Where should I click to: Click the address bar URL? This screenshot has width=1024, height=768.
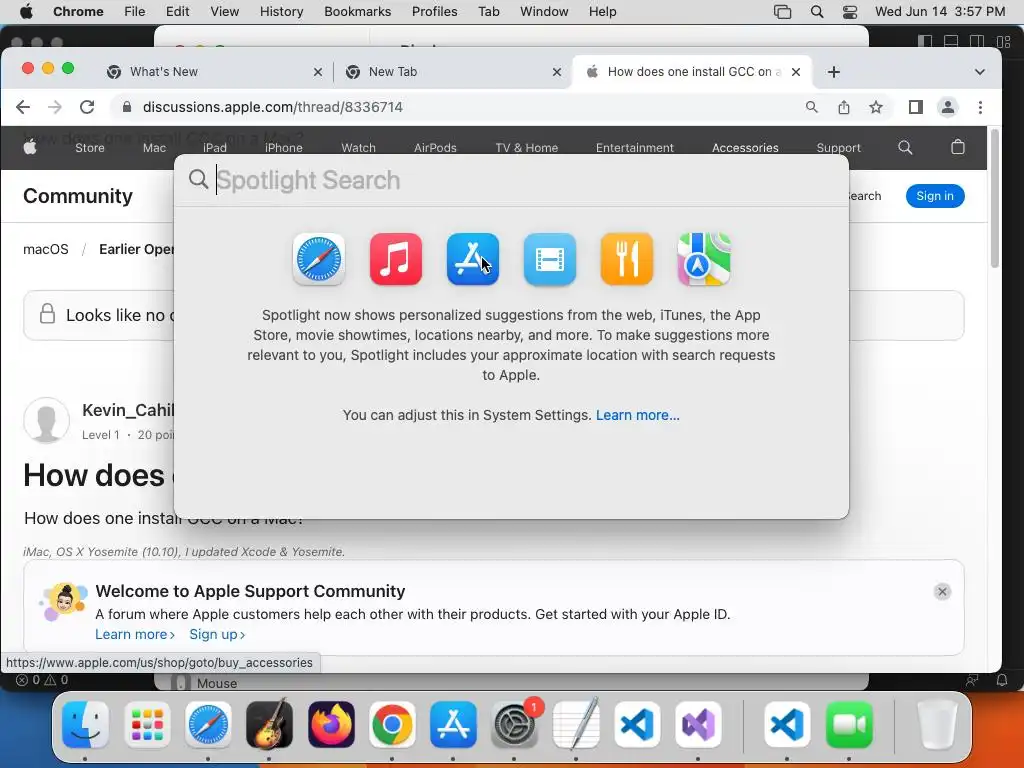click(273, 107)
